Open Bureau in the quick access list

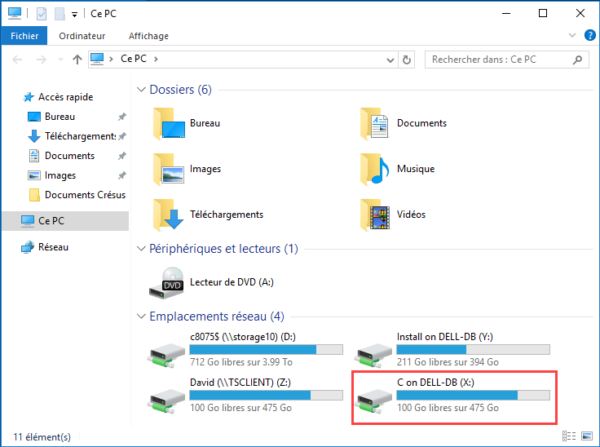(x=60, y=116)
